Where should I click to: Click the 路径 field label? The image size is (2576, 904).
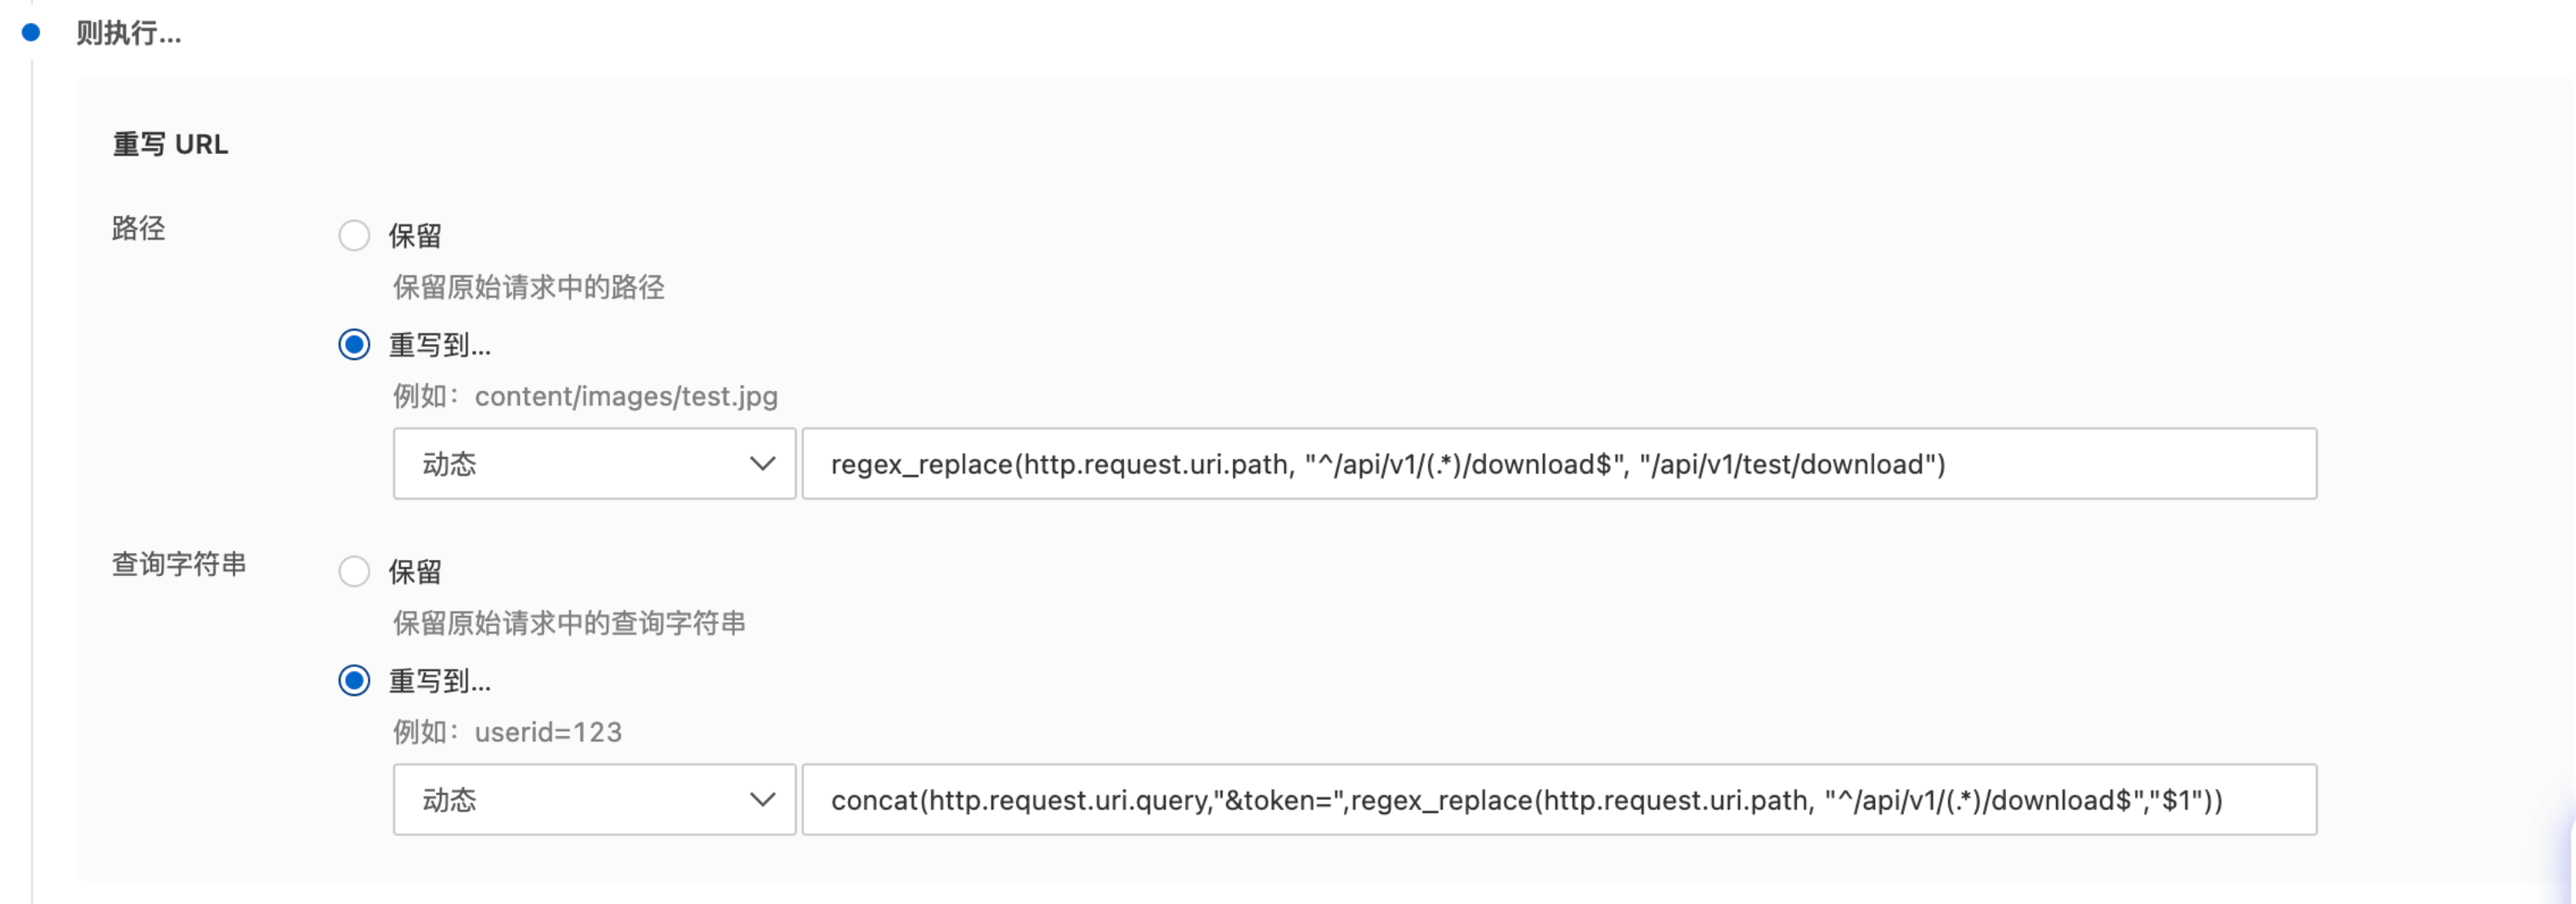(138, 229)
